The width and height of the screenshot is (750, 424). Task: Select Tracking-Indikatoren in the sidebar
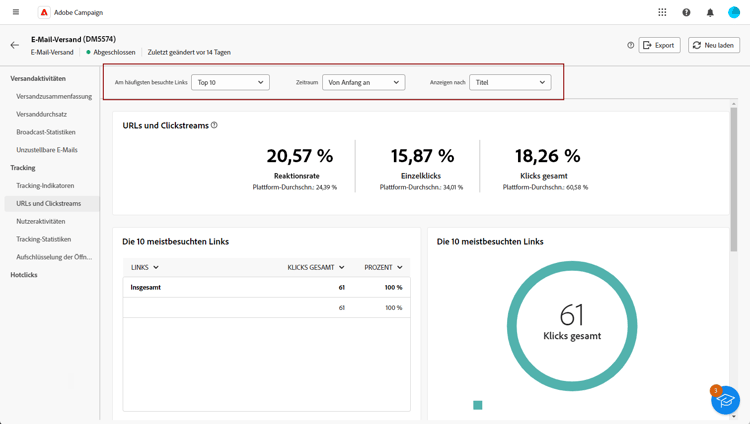pos(45,185)
